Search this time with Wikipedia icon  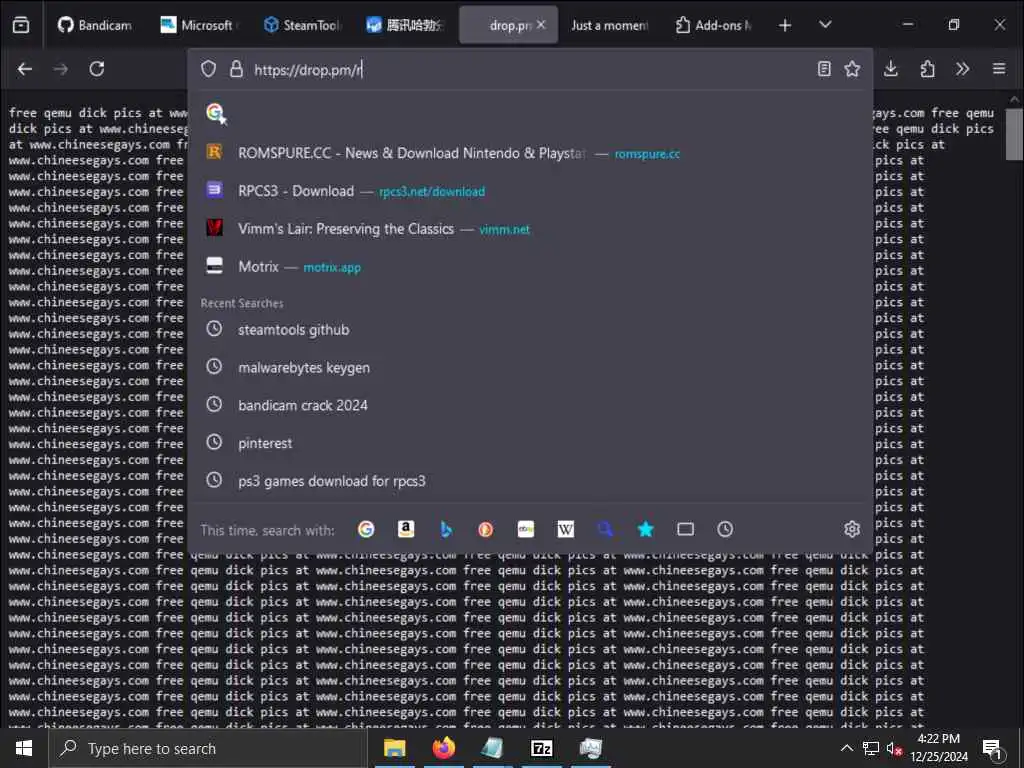566,529
